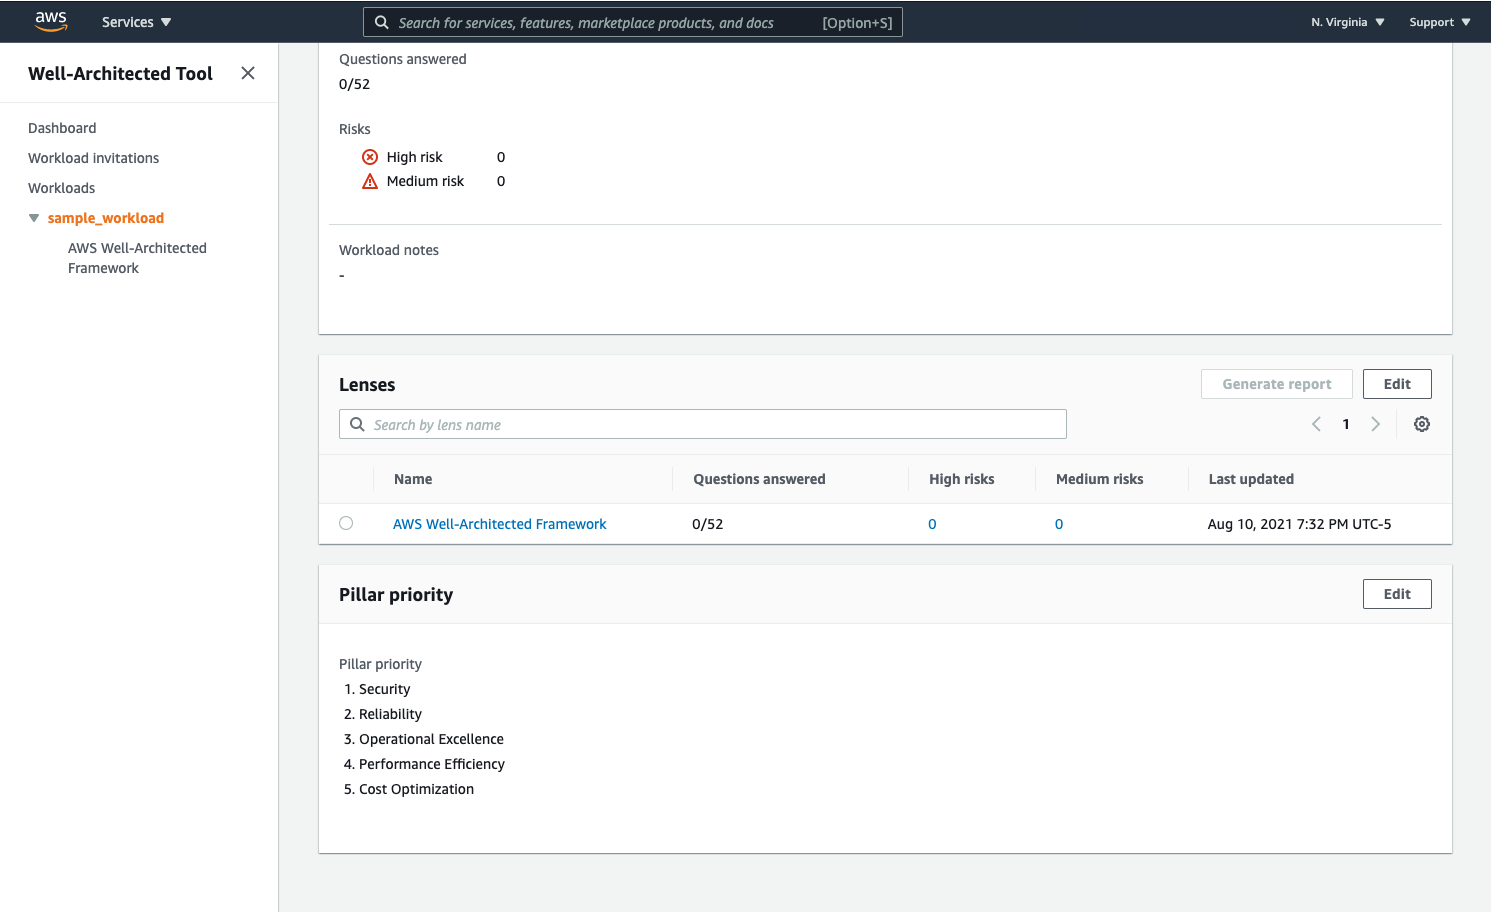The width and height of the screenshot is (1491, 912).
Task: Click the Last updated column header
Action: coord(1251,479)
